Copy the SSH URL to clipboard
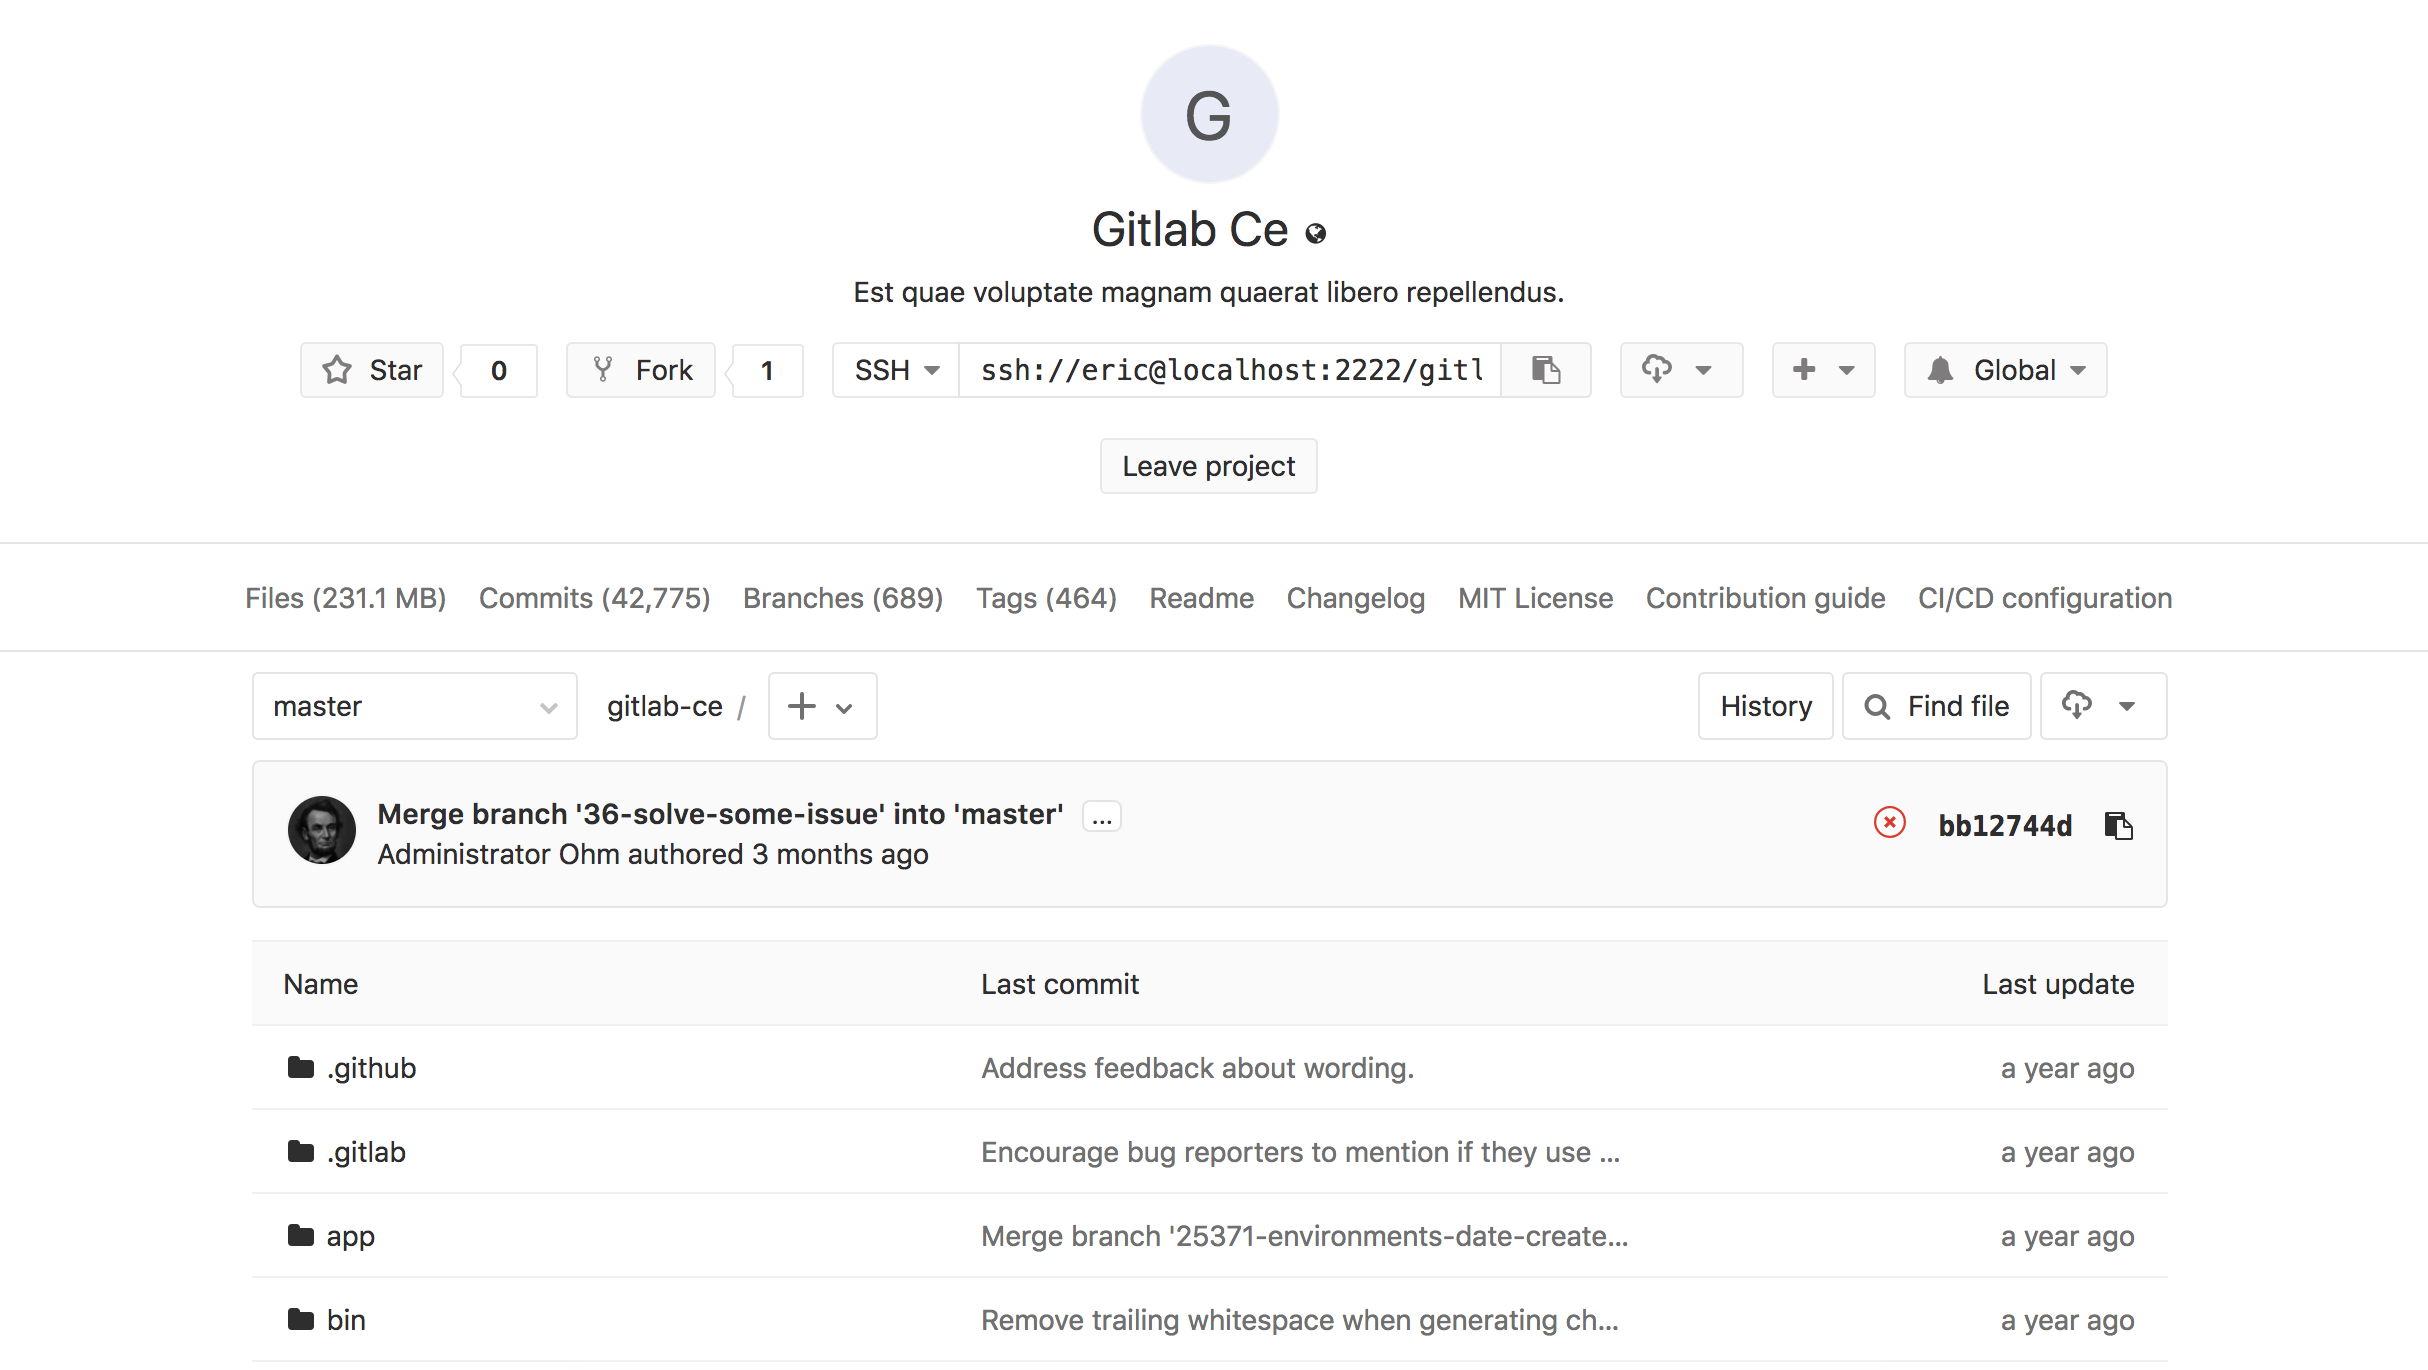This screenshot has height=1370, width=2428. tap(1545, 370)
